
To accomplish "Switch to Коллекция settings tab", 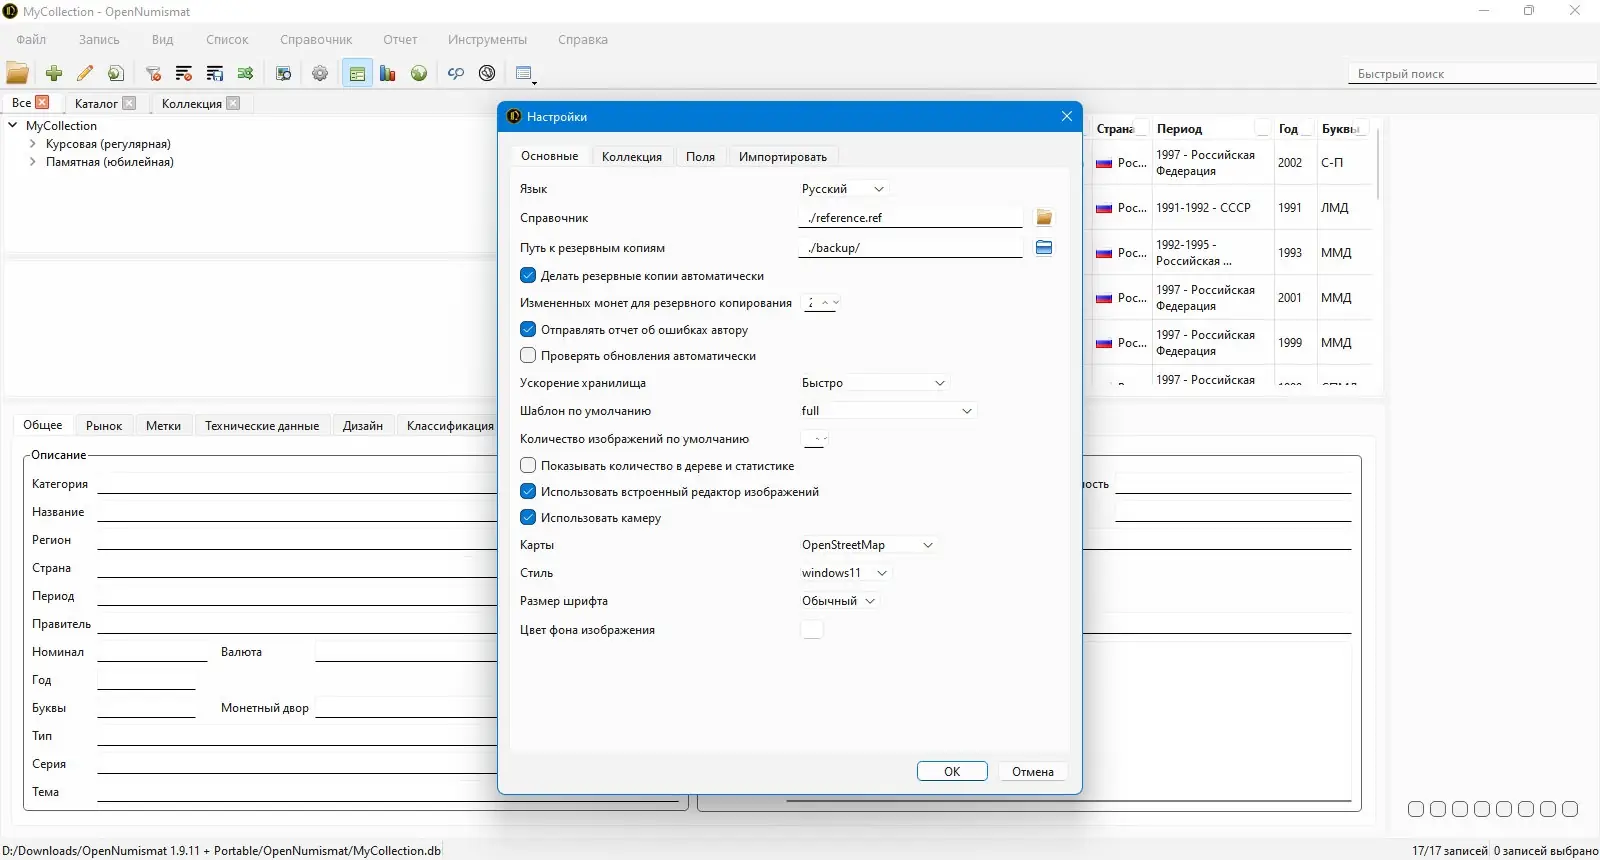I will [x=632, y=157].
